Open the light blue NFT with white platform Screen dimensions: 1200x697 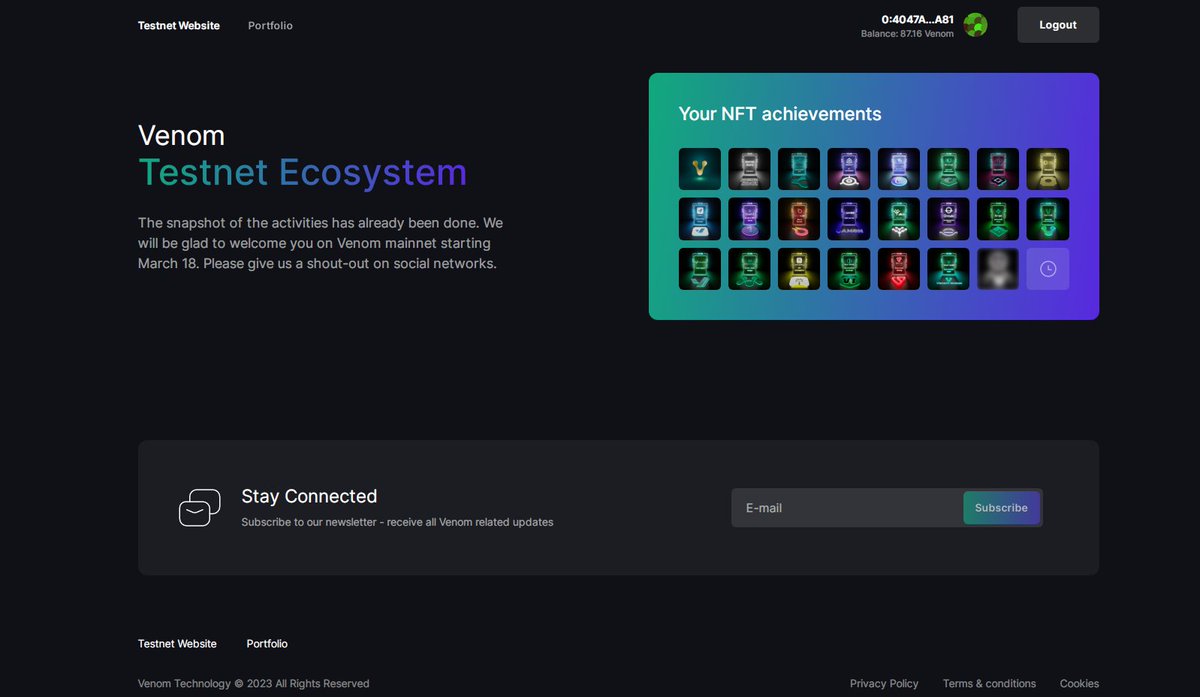tap(700, 219)
